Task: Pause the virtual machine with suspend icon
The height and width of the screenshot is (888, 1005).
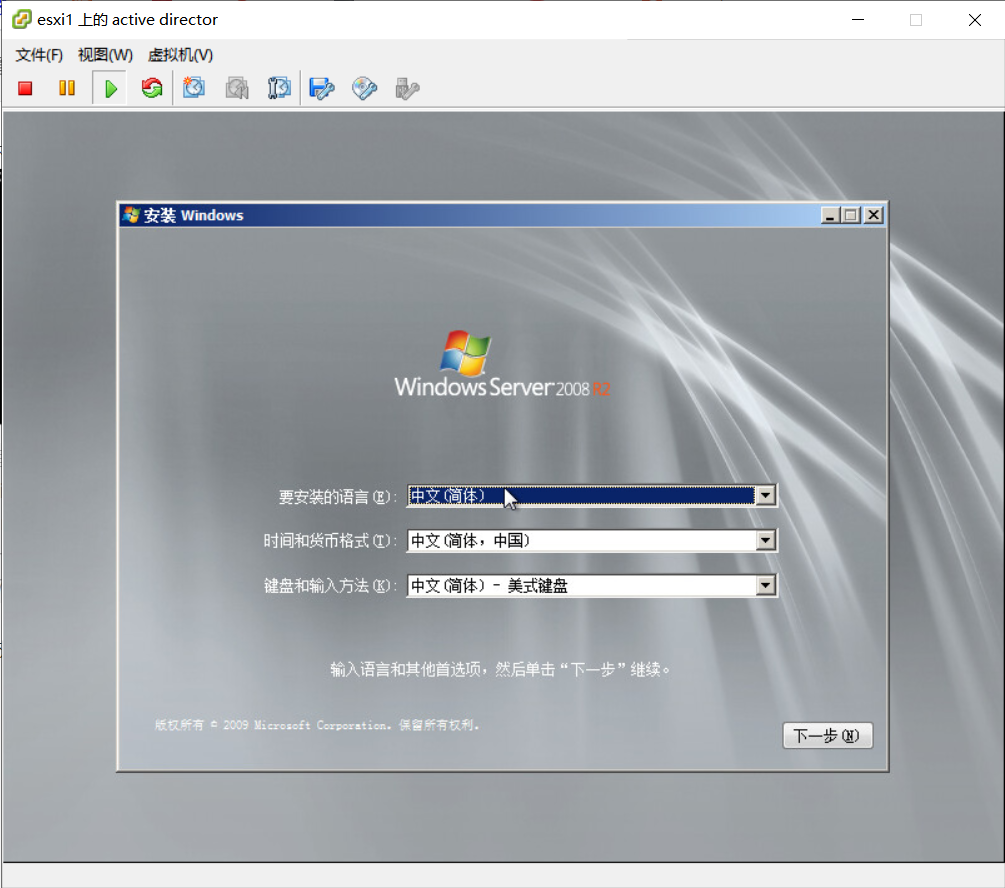Action: pos(67,88)
